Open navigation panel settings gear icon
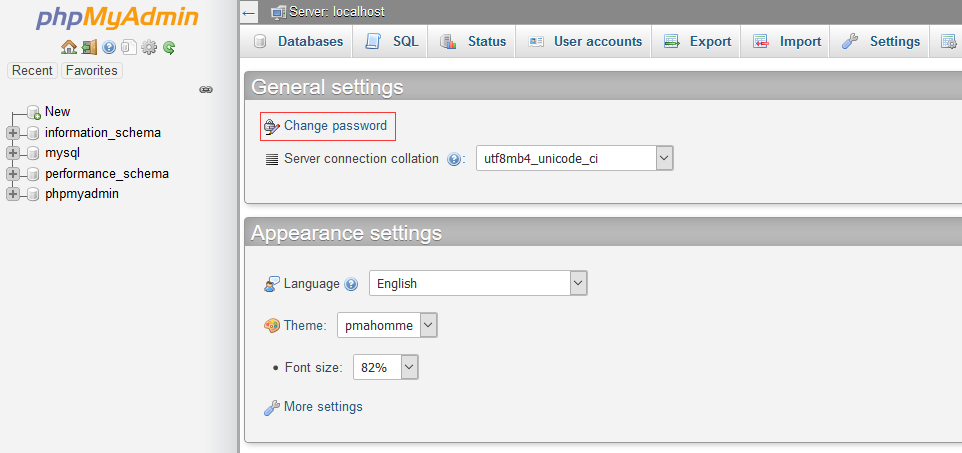 [x=148, y=47]
